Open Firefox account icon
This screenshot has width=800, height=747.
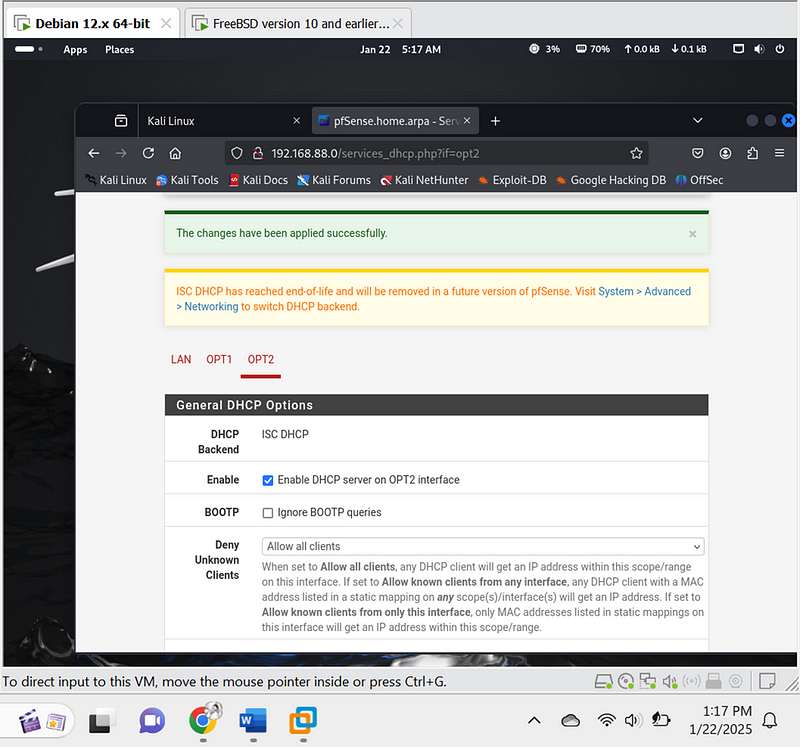[x=725, y=153]
